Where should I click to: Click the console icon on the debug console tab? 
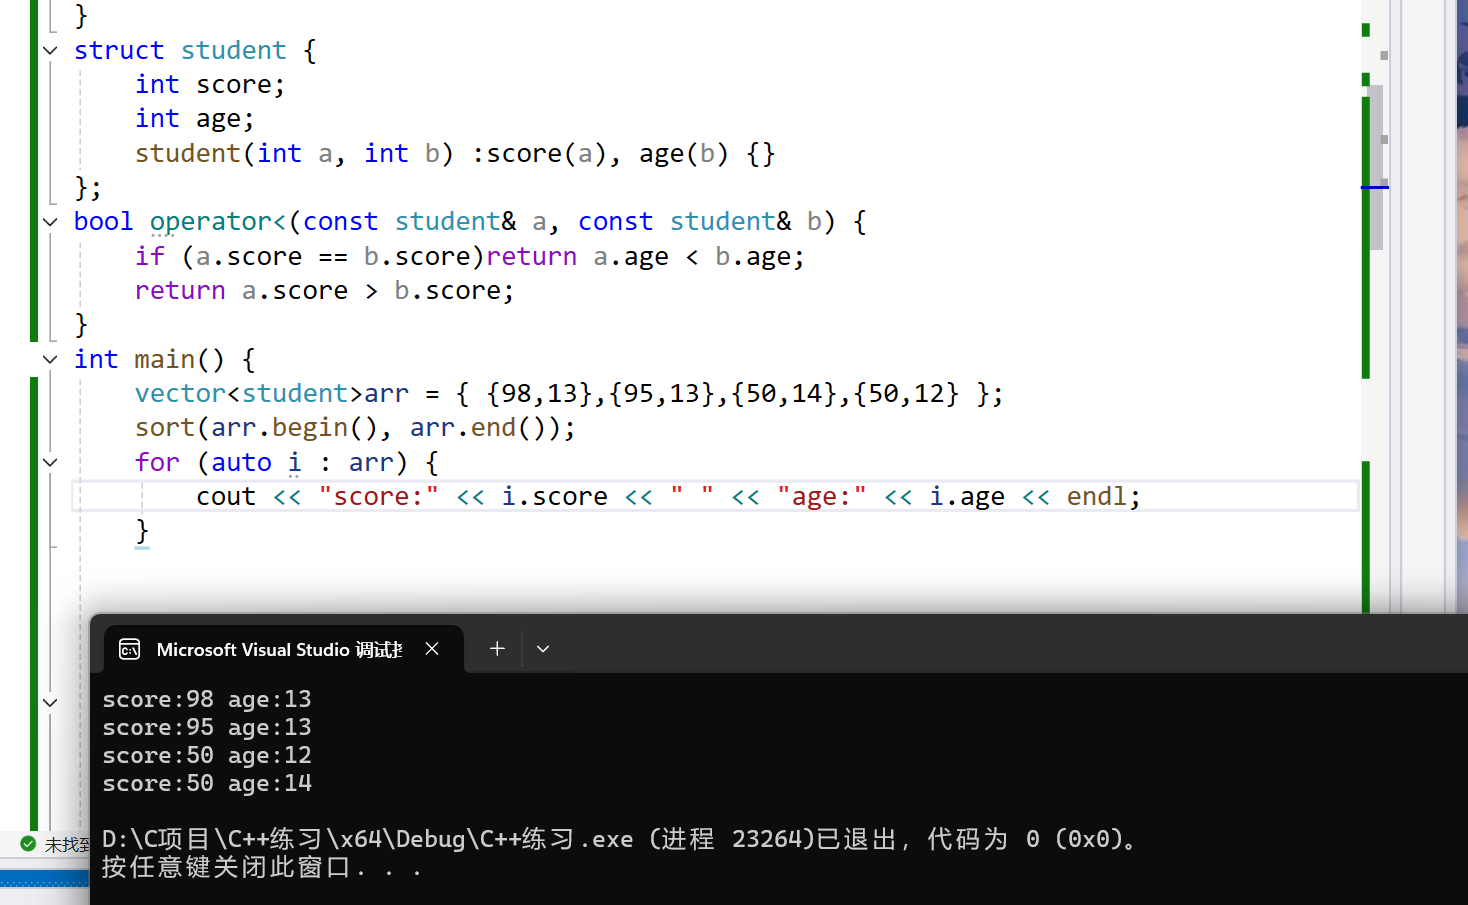pyautogui.click(x=129, y=648)
